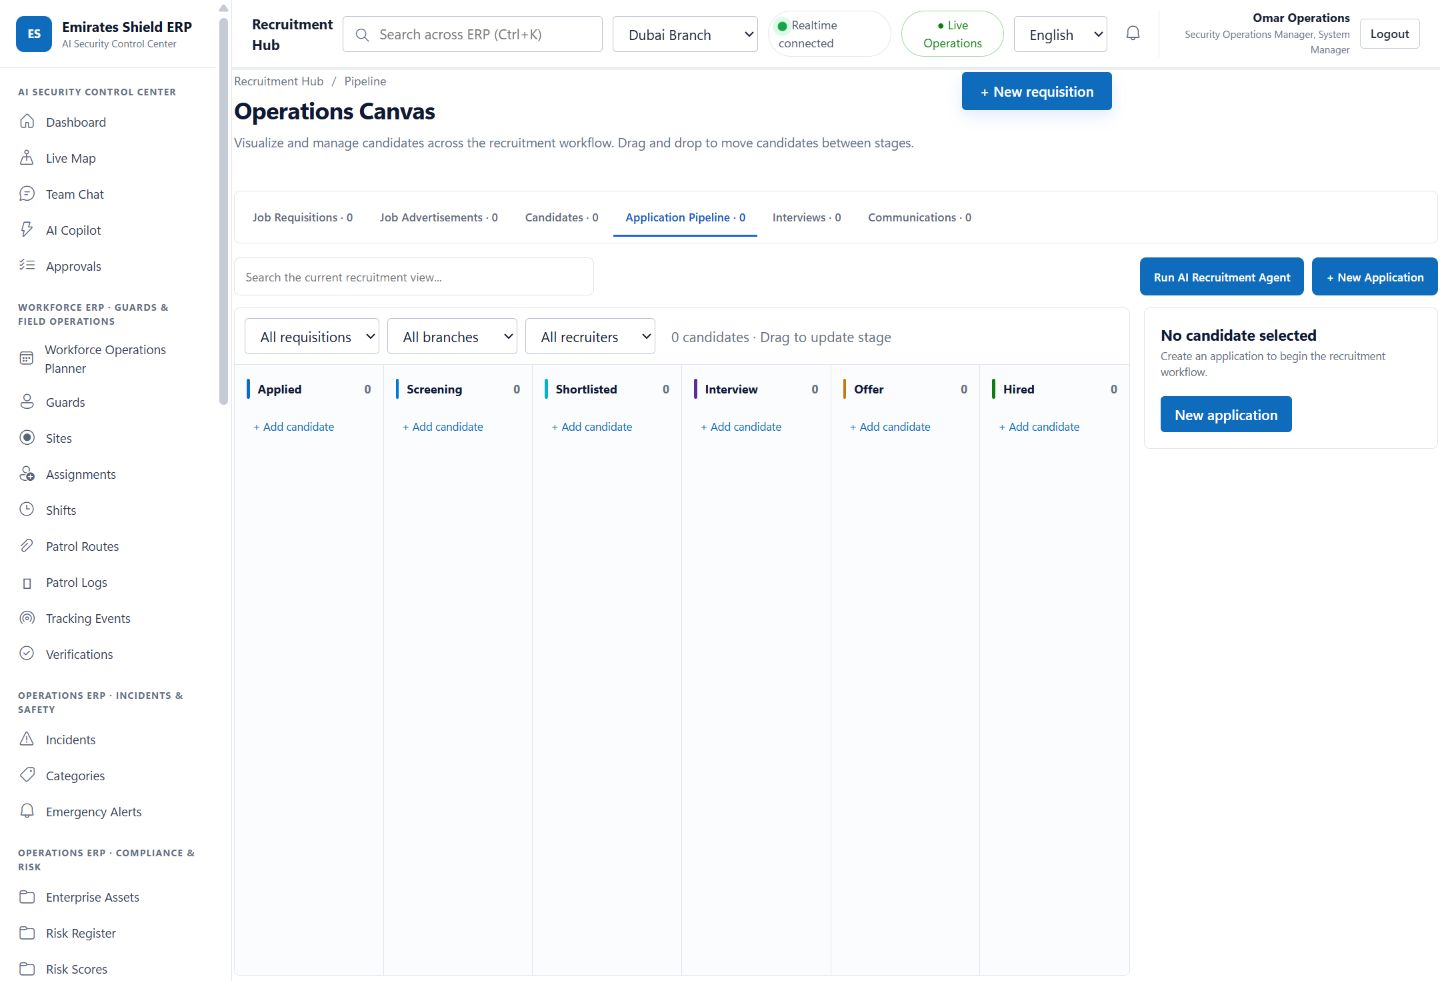Open Team Chat icon in sidebar
Screen dimensions: 1440x981
(x=27, y=194)
